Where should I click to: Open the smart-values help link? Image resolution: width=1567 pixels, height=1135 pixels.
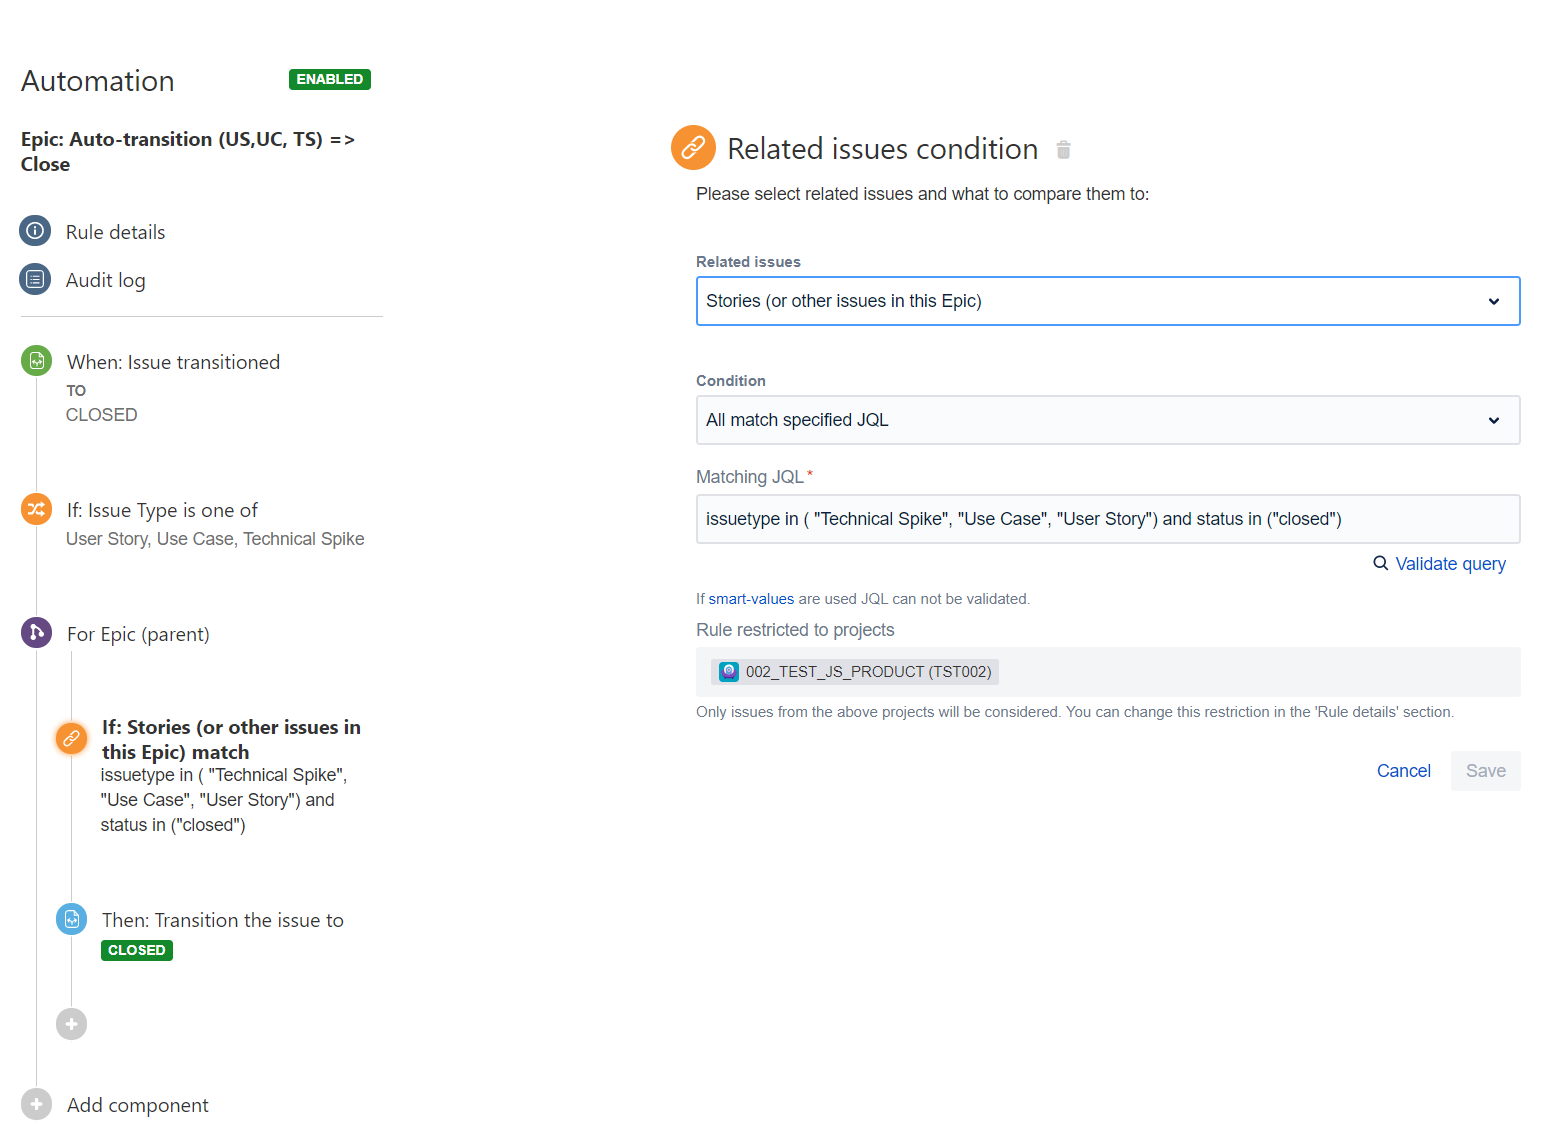751,599
